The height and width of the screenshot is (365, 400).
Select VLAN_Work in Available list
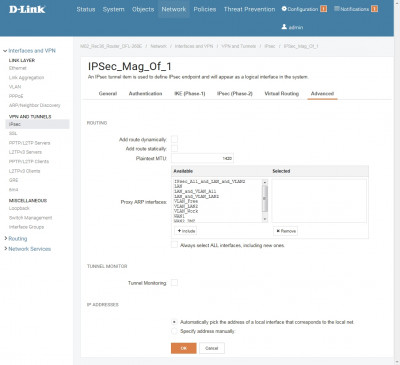[186, 211]
